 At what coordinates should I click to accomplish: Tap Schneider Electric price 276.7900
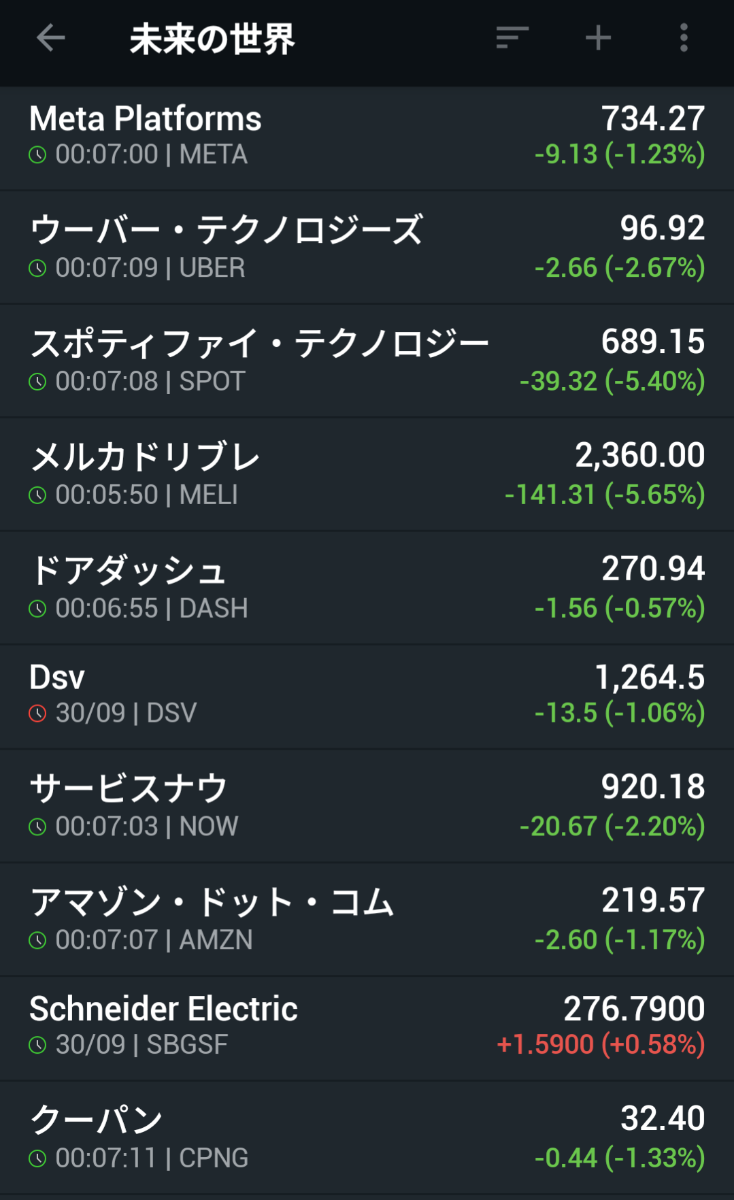point(634,1008)
